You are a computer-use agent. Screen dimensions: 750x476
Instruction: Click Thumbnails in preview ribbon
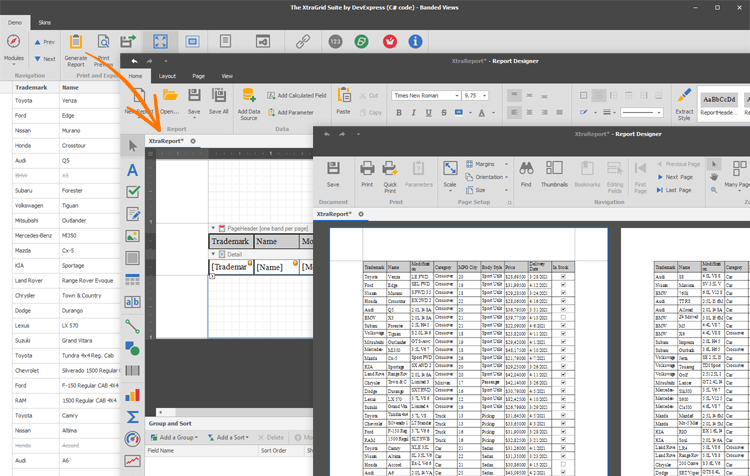click(554, 168)
